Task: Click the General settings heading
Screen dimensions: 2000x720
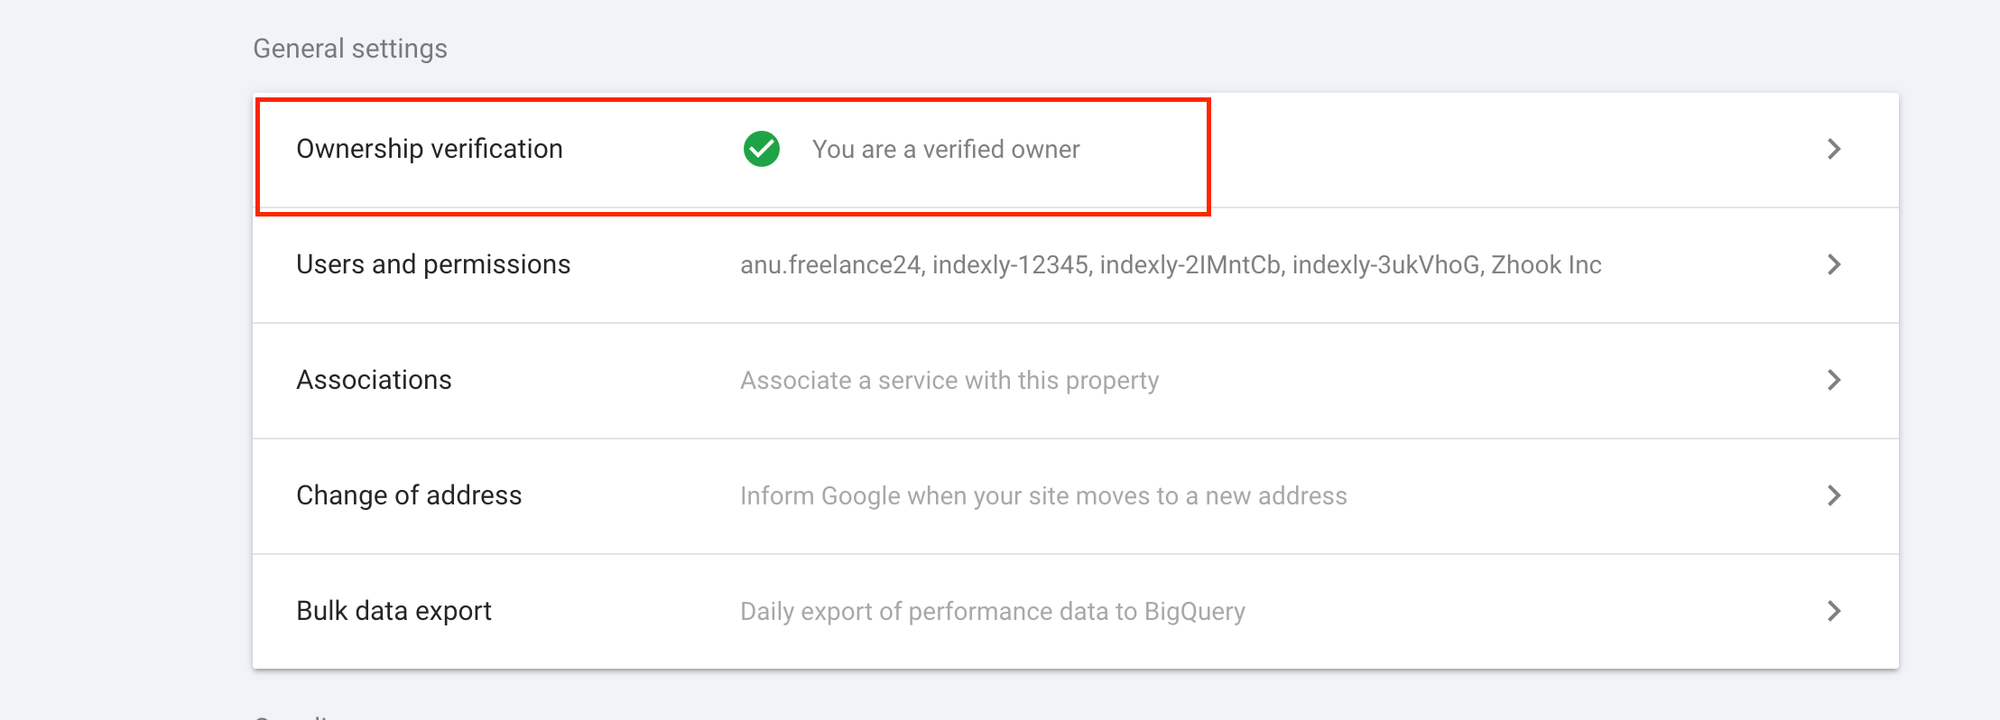Action: (x=350, y=48)
